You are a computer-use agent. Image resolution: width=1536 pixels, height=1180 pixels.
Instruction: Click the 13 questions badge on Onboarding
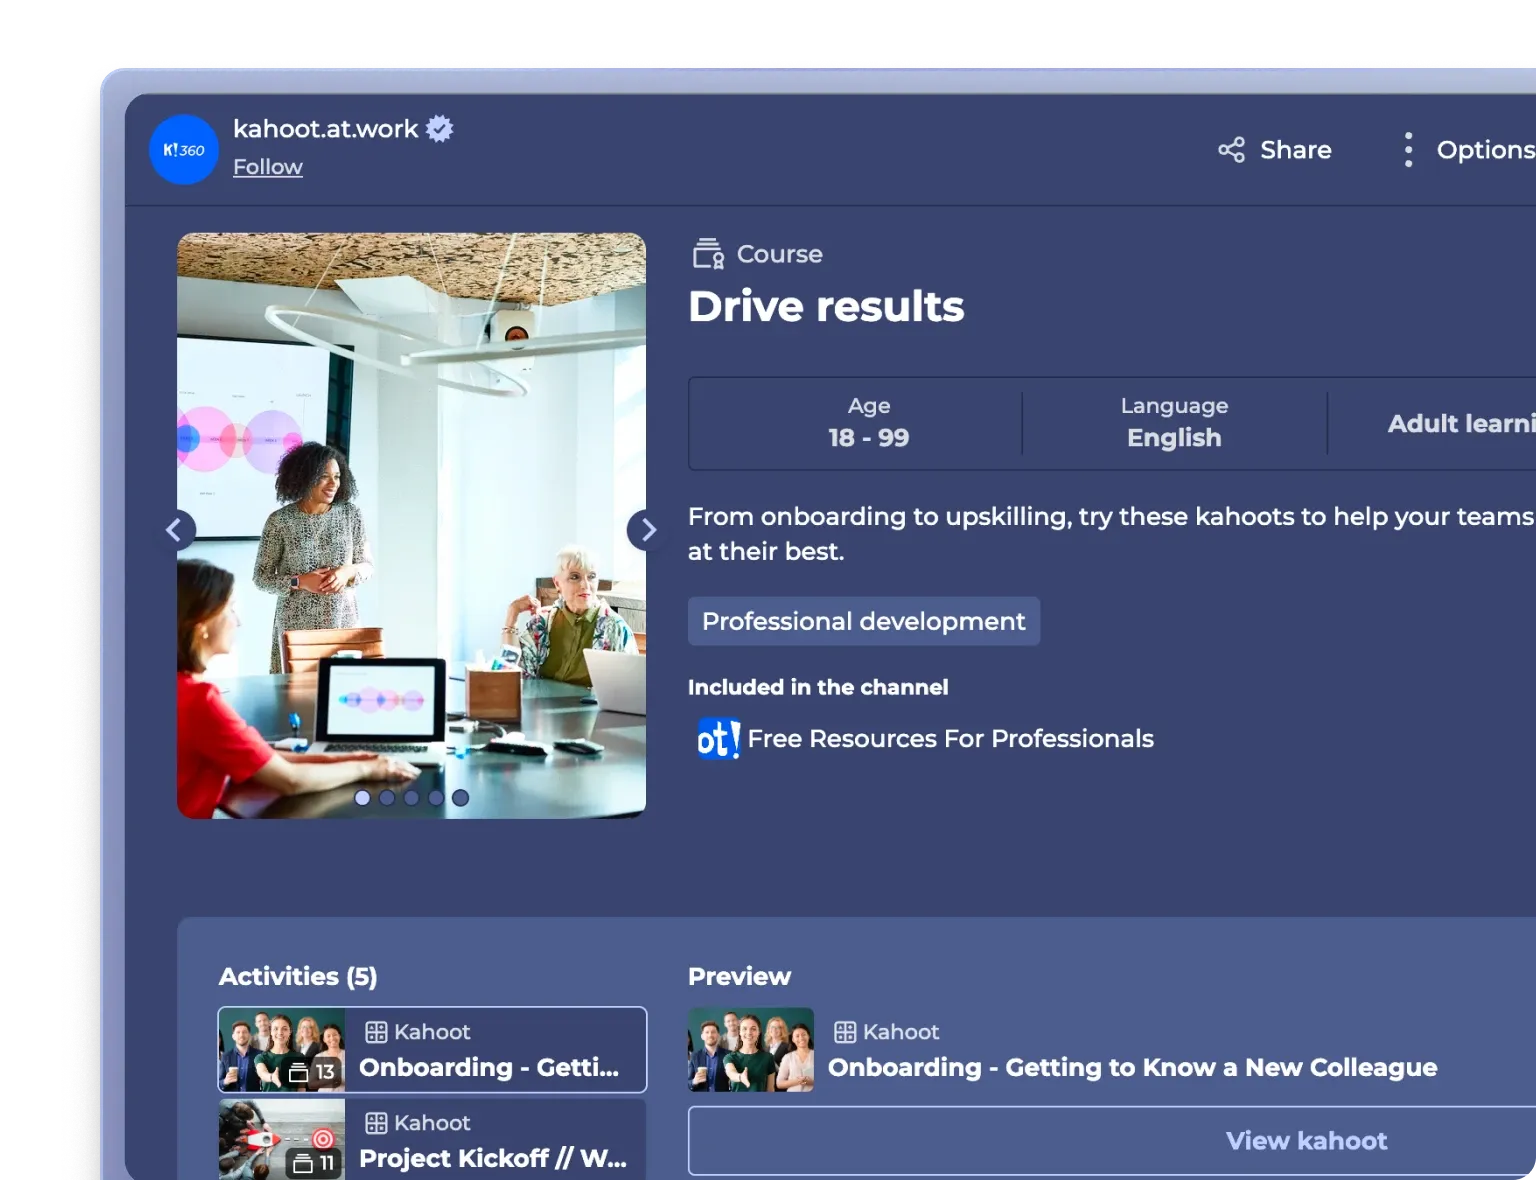(x=313, y=1072)
